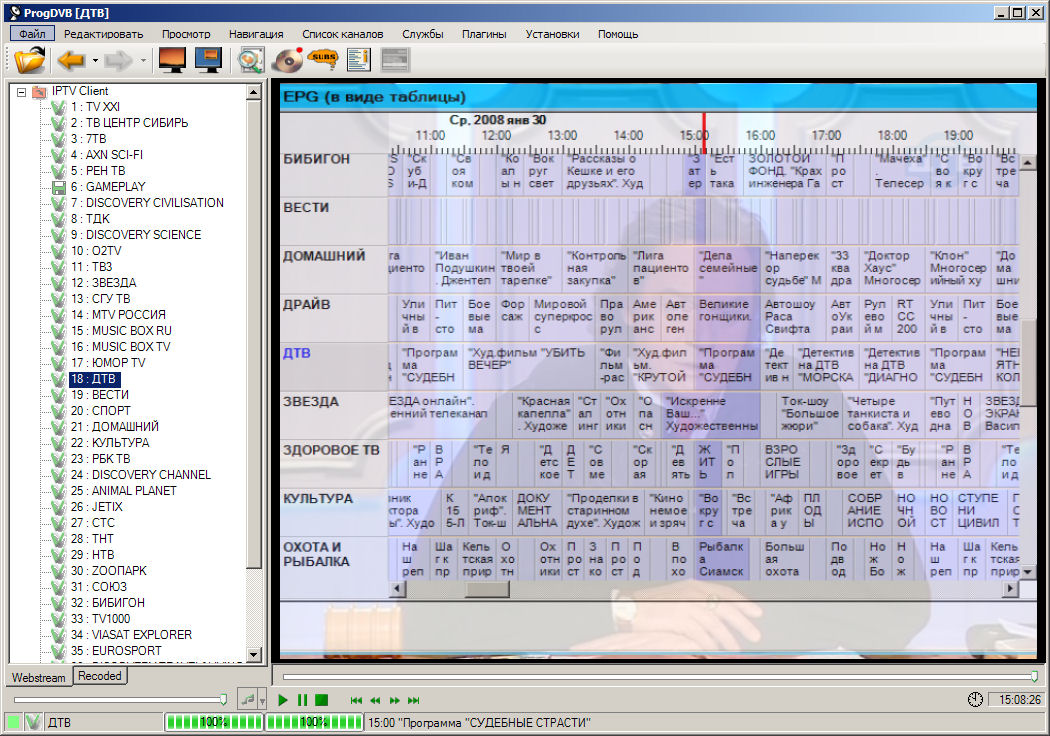Open audio track dropdown arrow

coord(262,701)
